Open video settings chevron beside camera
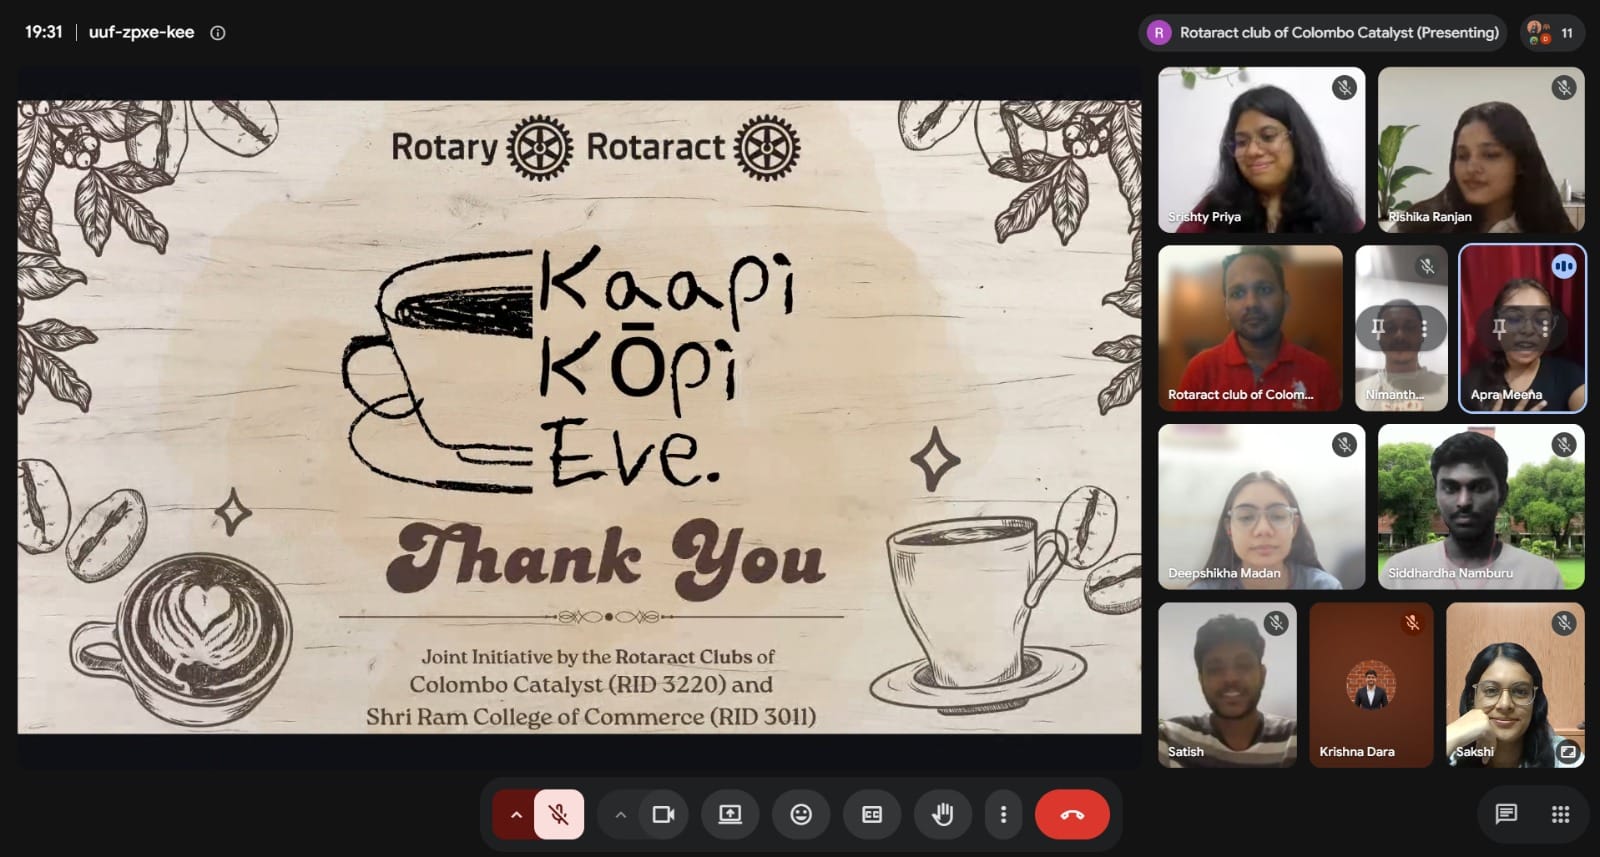This screenshot has width=1600, height=857. tap(620, 815)
